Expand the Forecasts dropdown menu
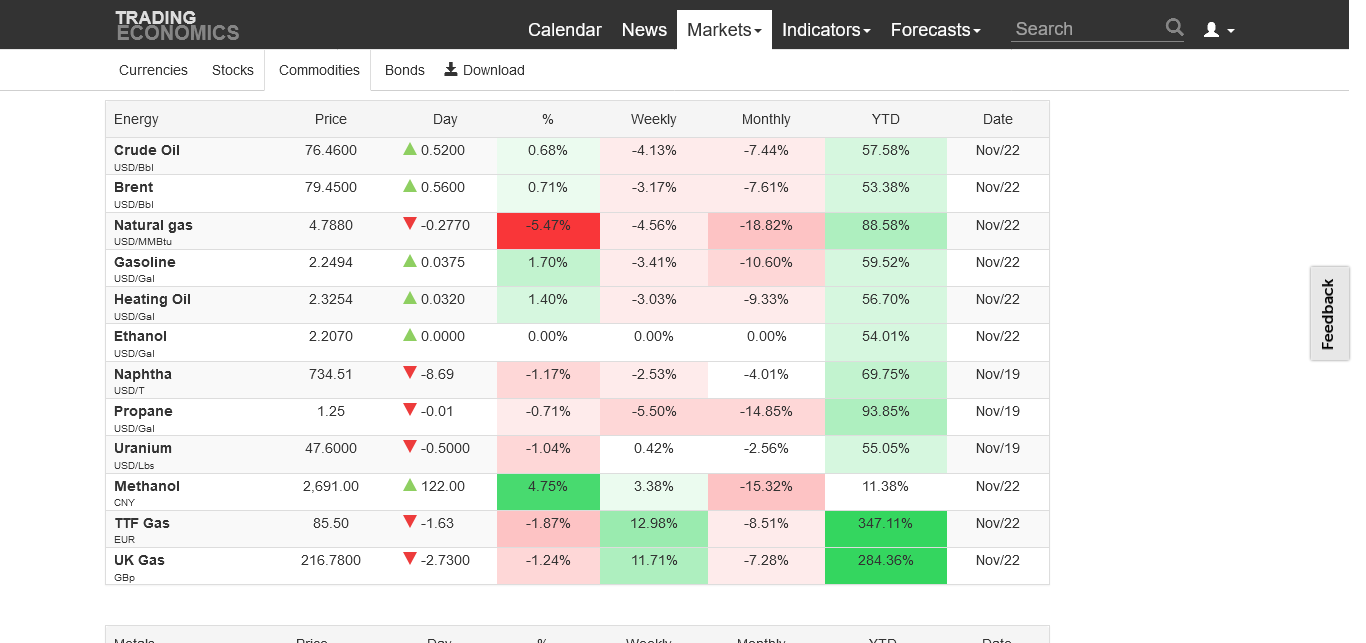1366x643 pixels. tap(935, 30)
